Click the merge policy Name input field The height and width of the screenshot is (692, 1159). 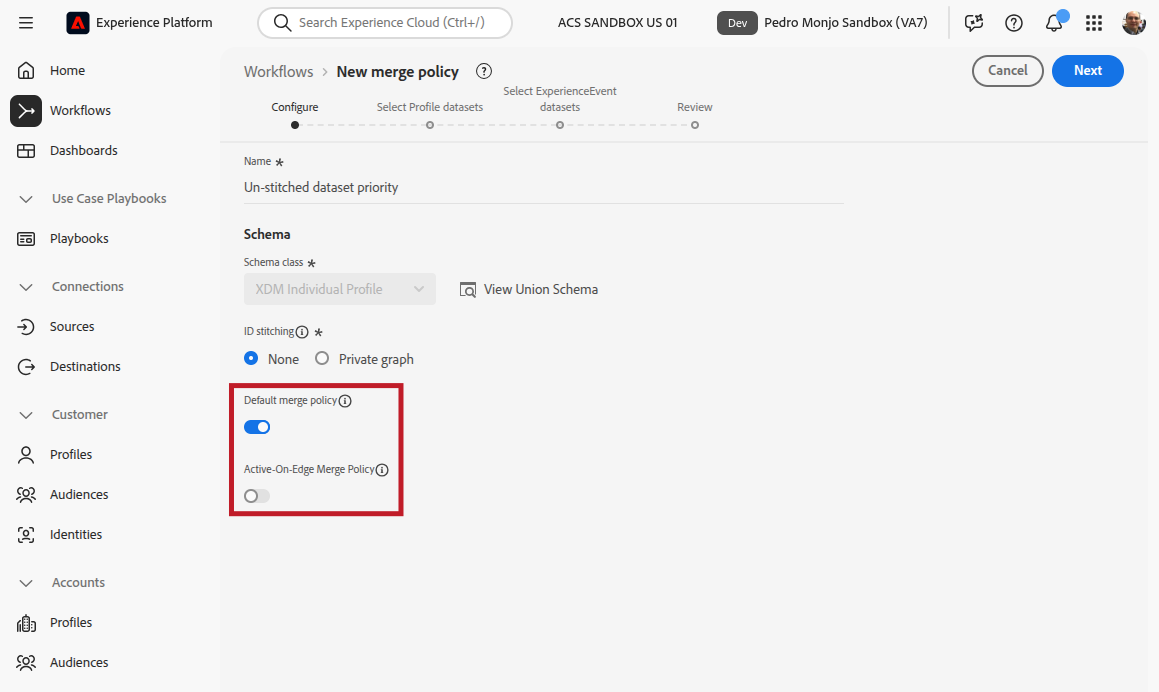[543, 187]
